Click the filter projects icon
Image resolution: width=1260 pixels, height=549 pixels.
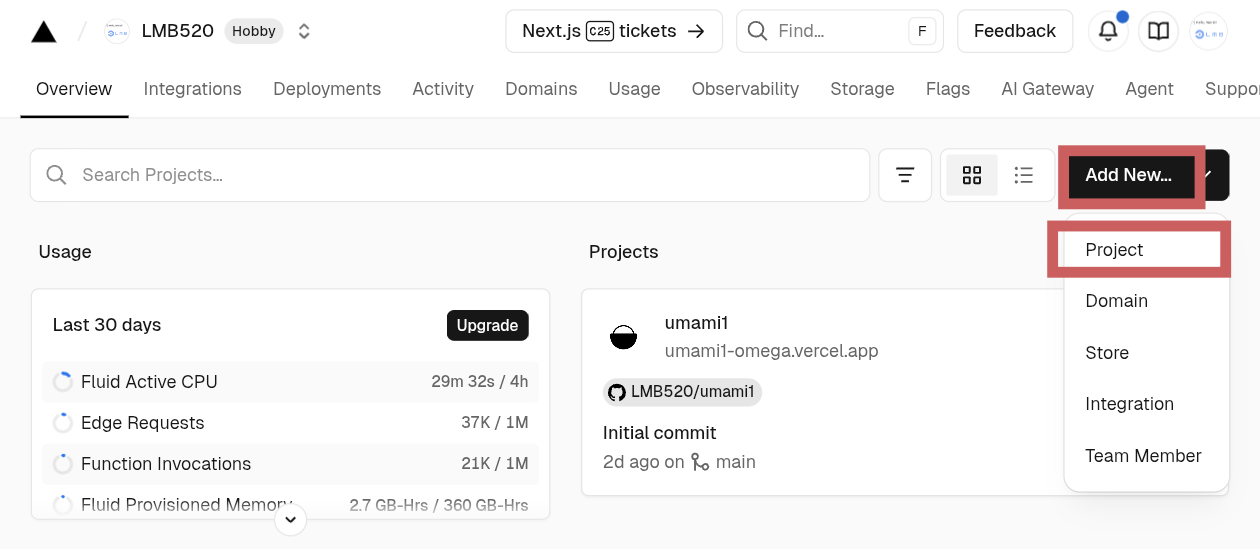(x=905, y=176)
